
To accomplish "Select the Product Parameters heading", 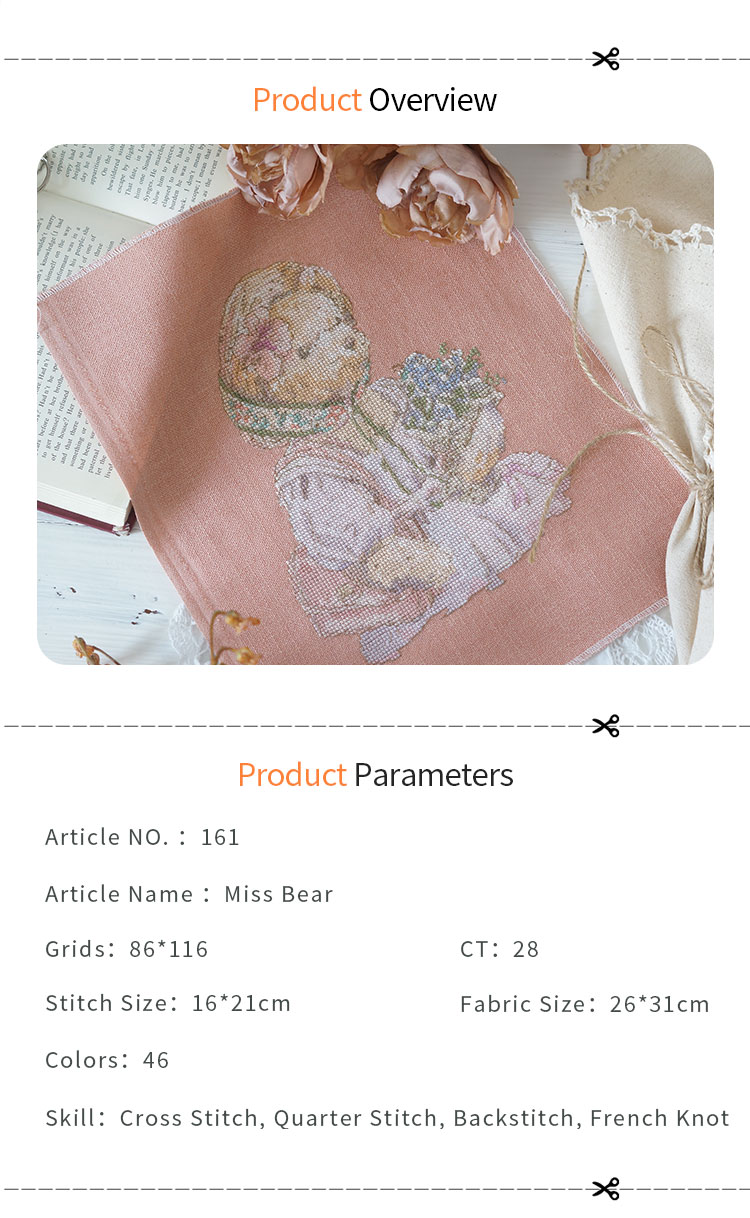I will tap(375, 775).
